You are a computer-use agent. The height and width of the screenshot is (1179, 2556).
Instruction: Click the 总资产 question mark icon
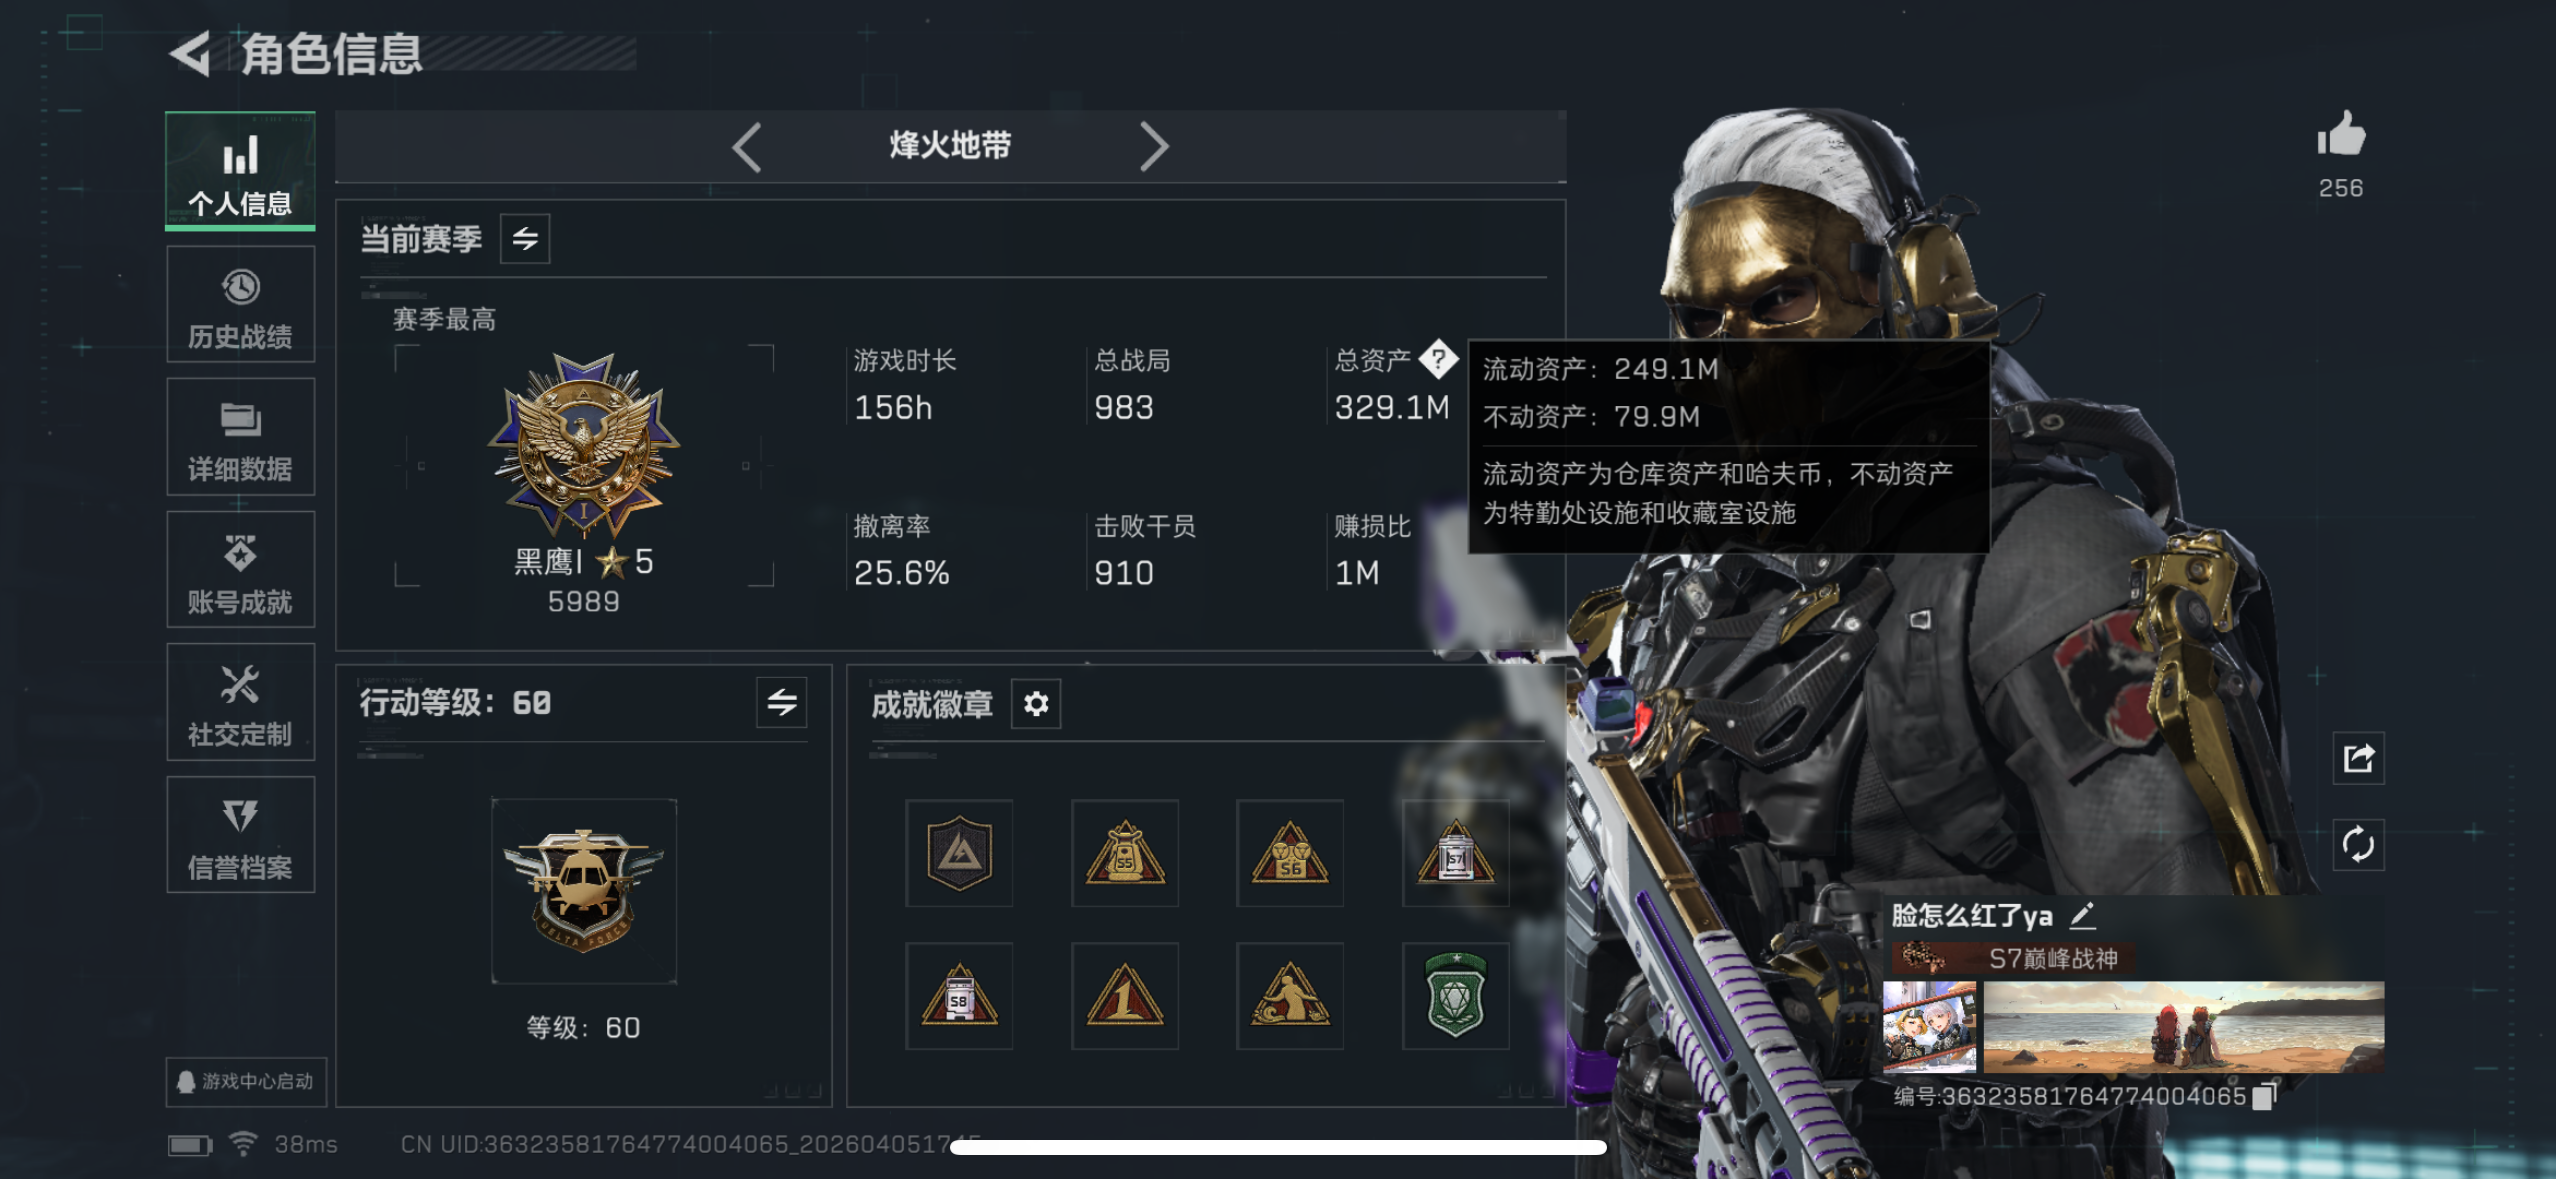[x=1438, y=359]
